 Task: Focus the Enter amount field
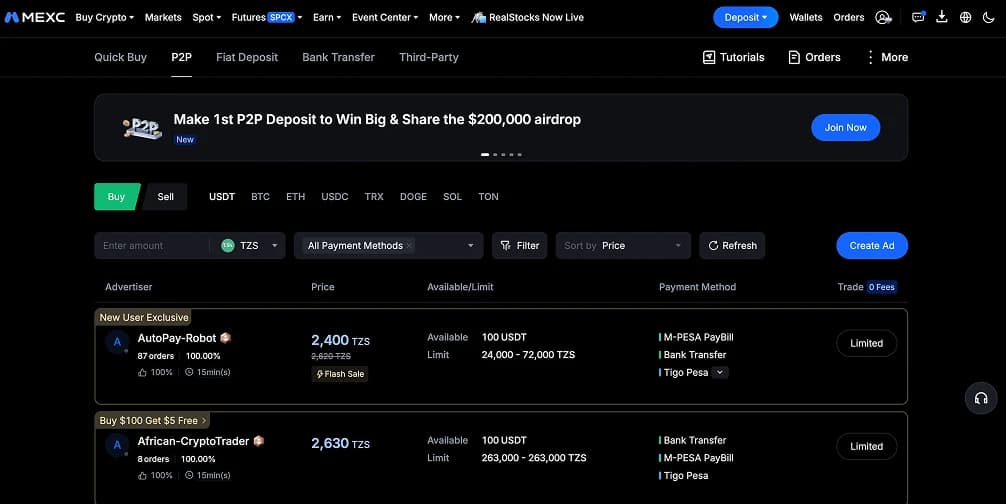click(x=151, y=246)
